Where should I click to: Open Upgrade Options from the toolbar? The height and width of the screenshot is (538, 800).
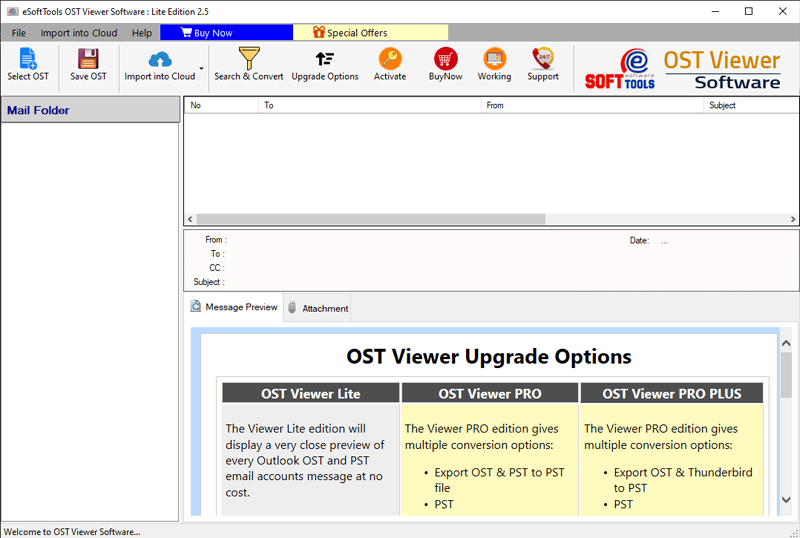click(324, 59)
